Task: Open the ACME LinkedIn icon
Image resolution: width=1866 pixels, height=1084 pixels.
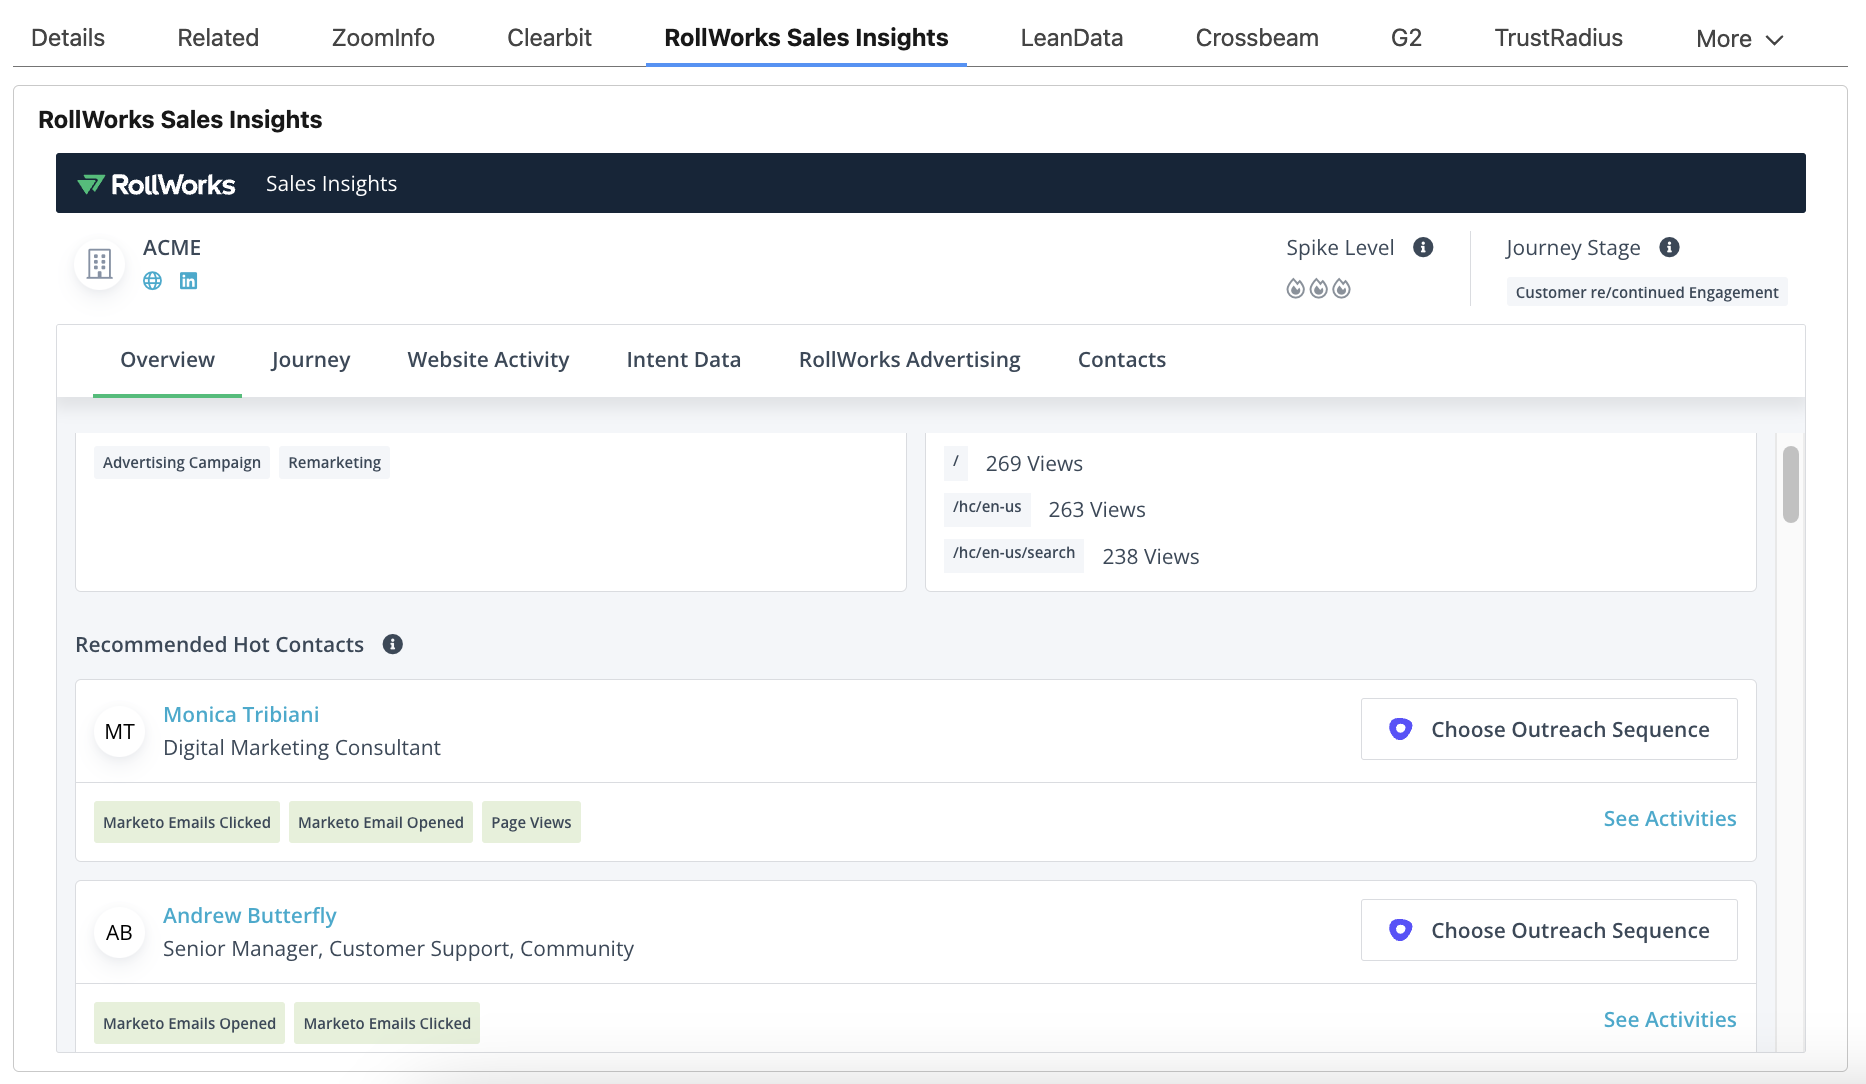Action: coord(188,281)
